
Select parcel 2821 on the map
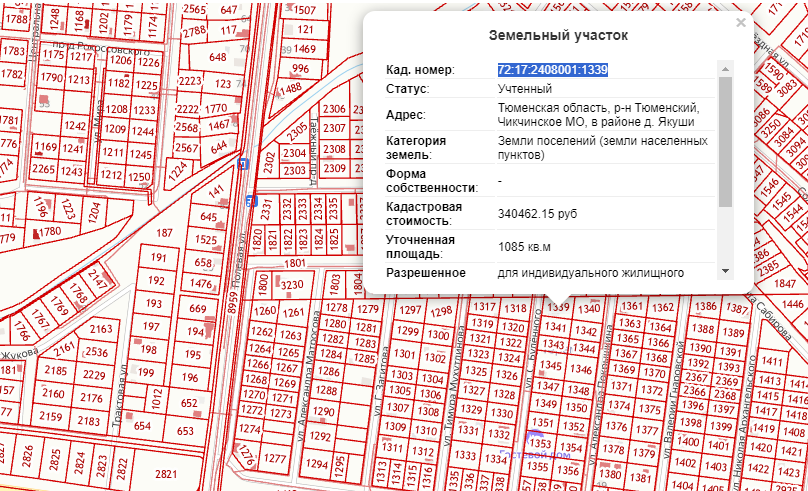[x=166, y=474]
